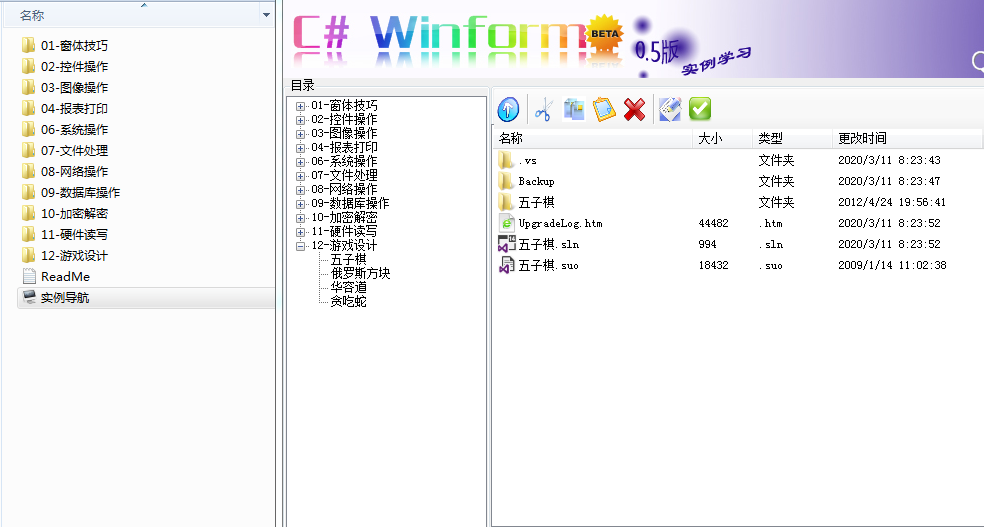The height and width of the screenshot is (527, 984).
Task: Select the .vs folder name
Action: [x=528, y=161]
